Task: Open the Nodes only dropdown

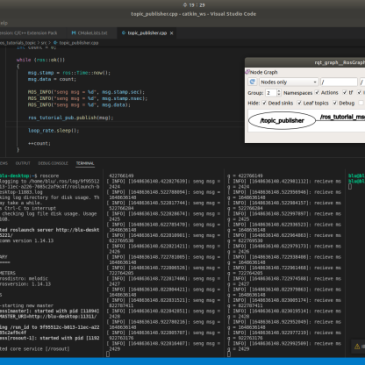Action: pos(288,82)
